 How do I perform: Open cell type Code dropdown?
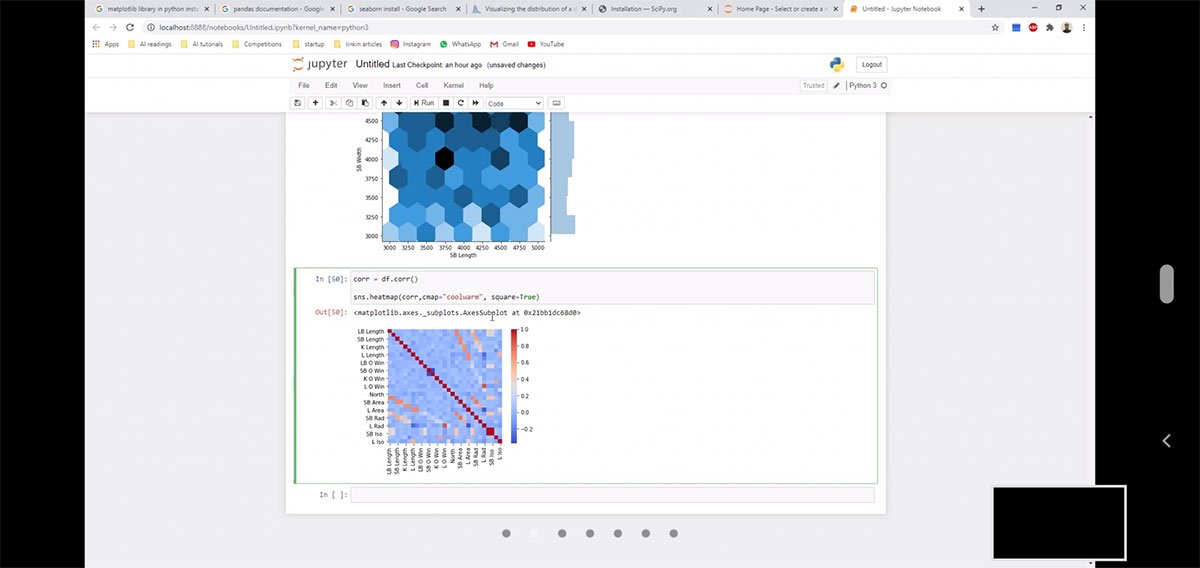tap(514, 103)
